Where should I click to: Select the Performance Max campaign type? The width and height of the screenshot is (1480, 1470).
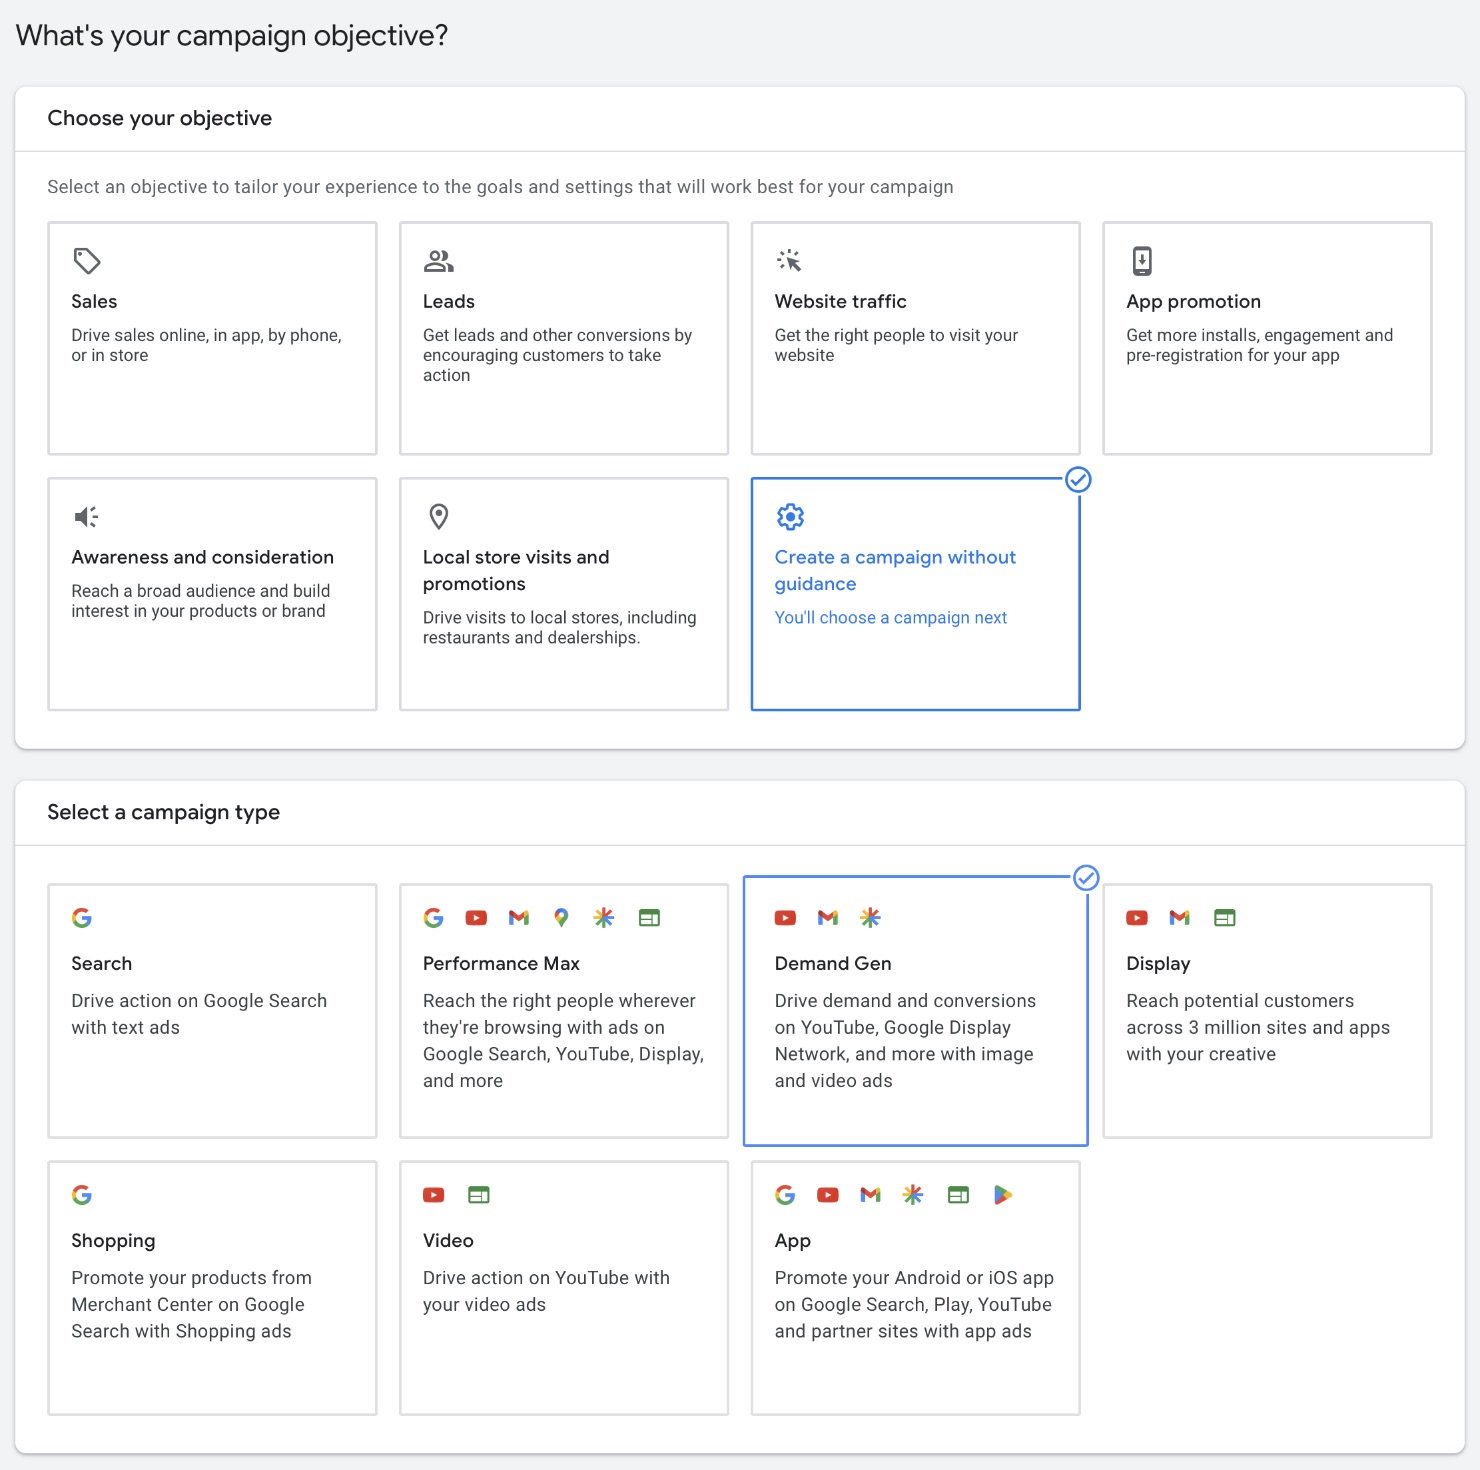click(x=563, y=1010)
